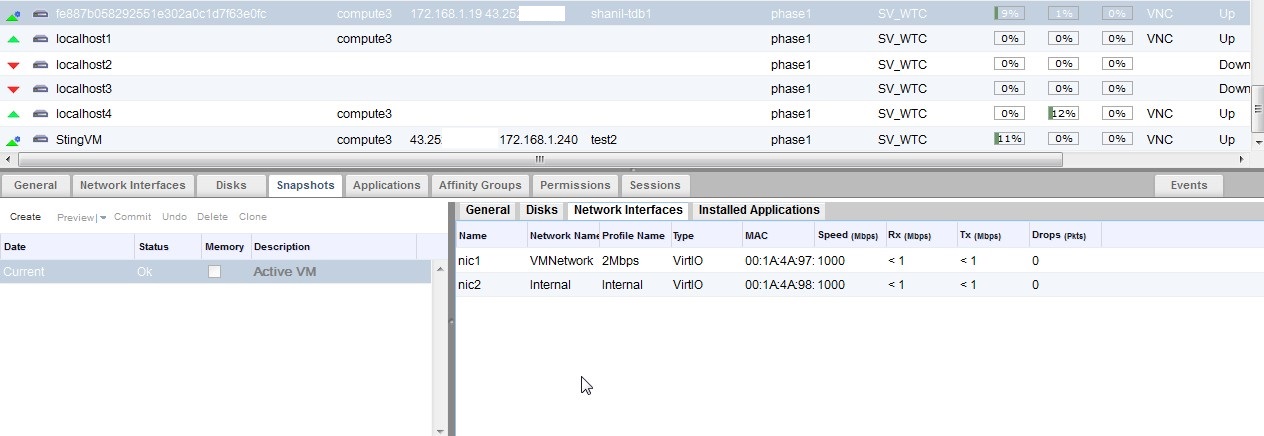Open the Preview dropdown arrow

tap(103, 218)
